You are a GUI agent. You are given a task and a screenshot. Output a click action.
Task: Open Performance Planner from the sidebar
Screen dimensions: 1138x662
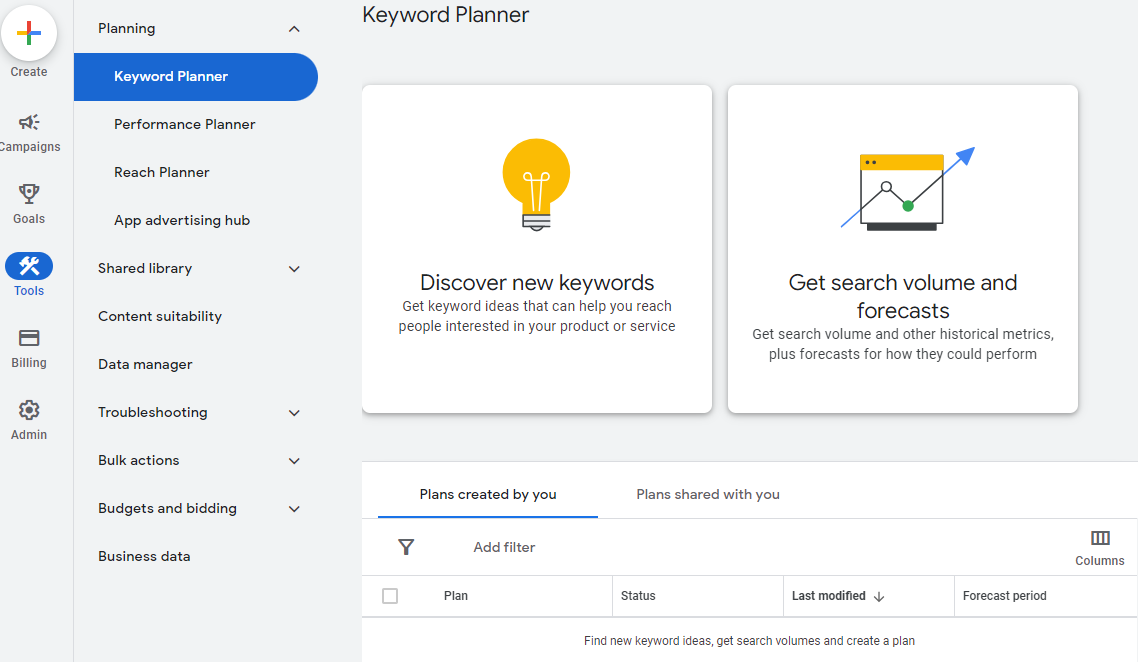(x=185, y=125)
